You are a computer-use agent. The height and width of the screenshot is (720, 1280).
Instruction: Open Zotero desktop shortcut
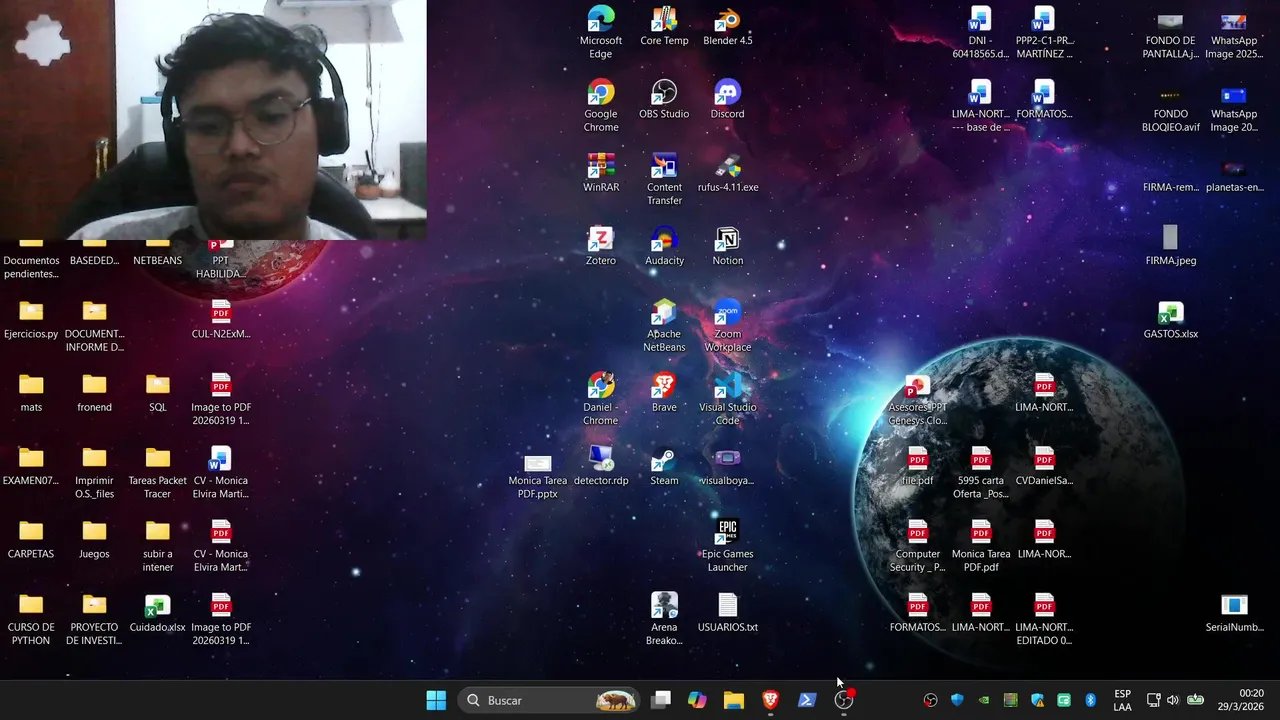[601, 246]
